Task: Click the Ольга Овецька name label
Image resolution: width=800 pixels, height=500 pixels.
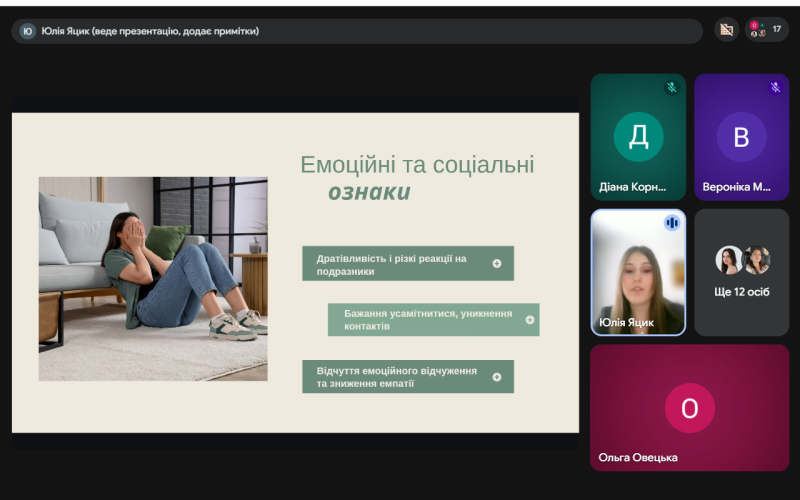Action: 638,457
